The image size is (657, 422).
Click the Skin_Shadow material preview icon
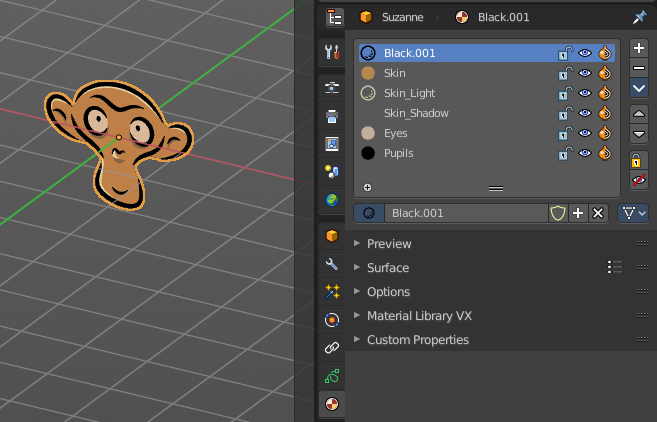[x=368, y=113]
